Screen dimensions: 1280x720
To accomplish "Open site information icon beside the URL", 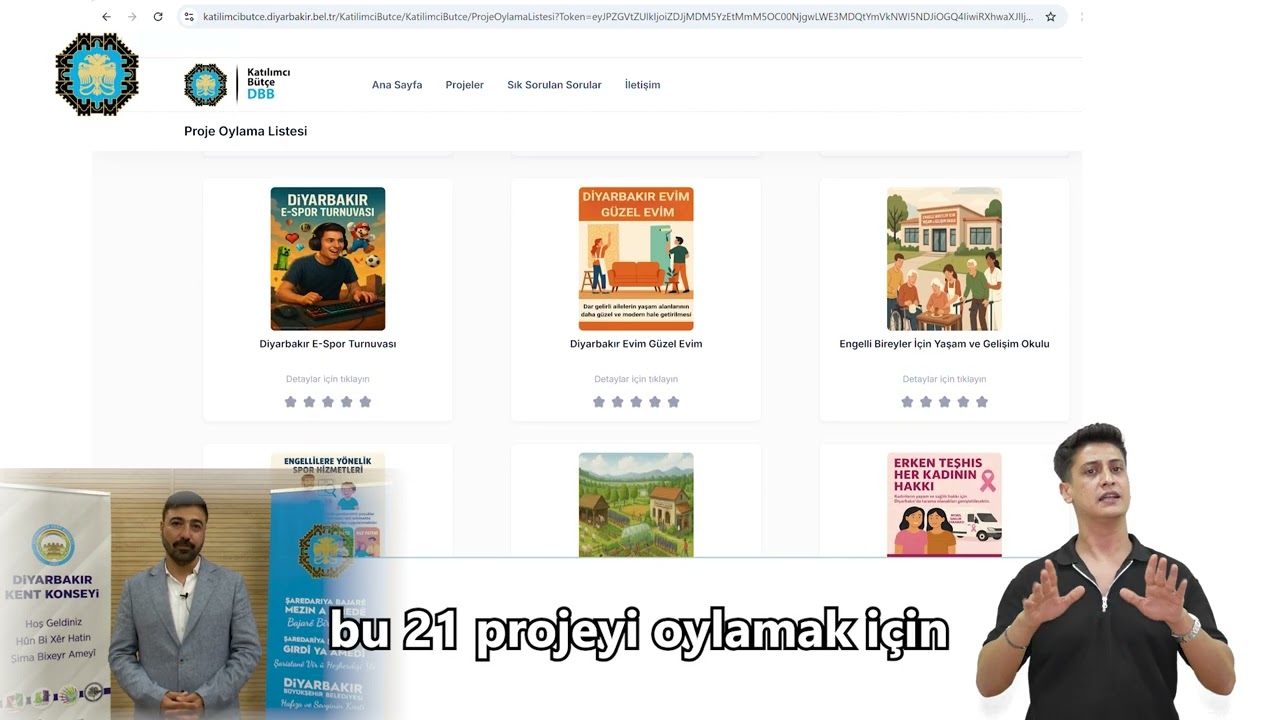I will [188, 16].
